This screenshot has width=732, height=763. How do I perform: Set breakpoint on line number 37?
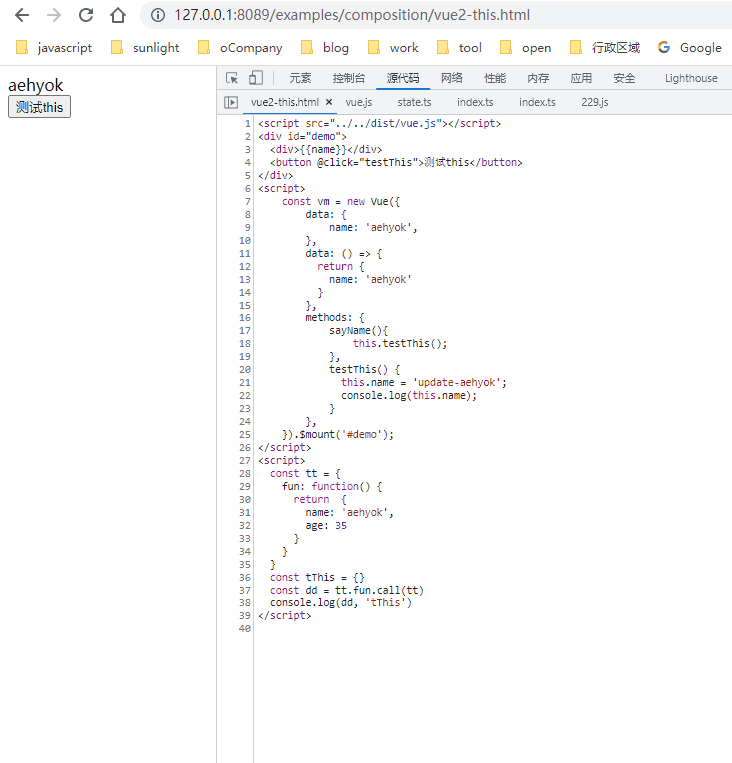(x=245, y=590)
